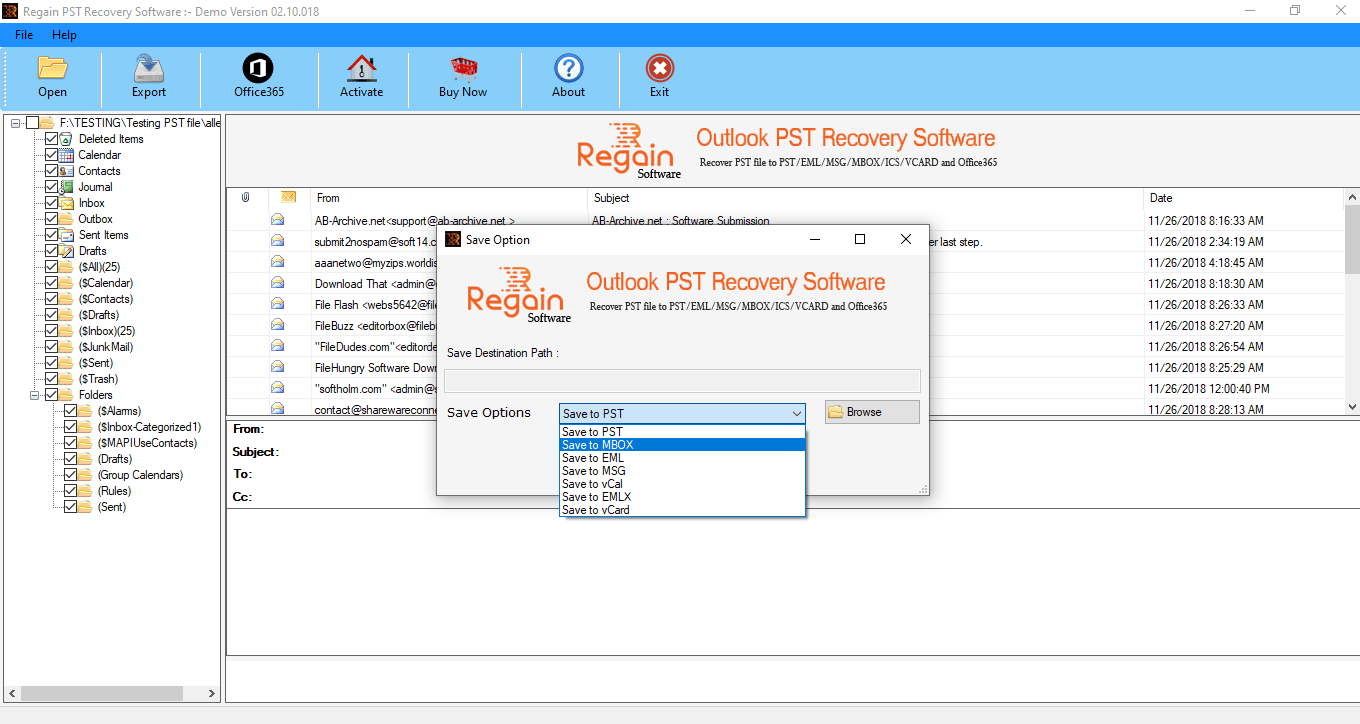Click the attachment paperclip column header
Viewport: 1360px width, 724px height.
(x=246, y=198)
